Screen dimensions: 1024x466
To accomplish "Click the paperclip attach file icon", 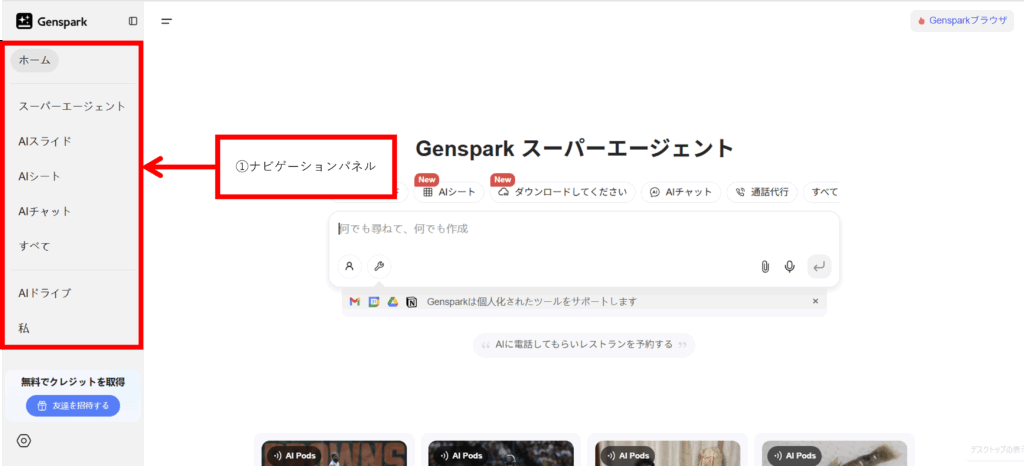I will pos(764,266).
